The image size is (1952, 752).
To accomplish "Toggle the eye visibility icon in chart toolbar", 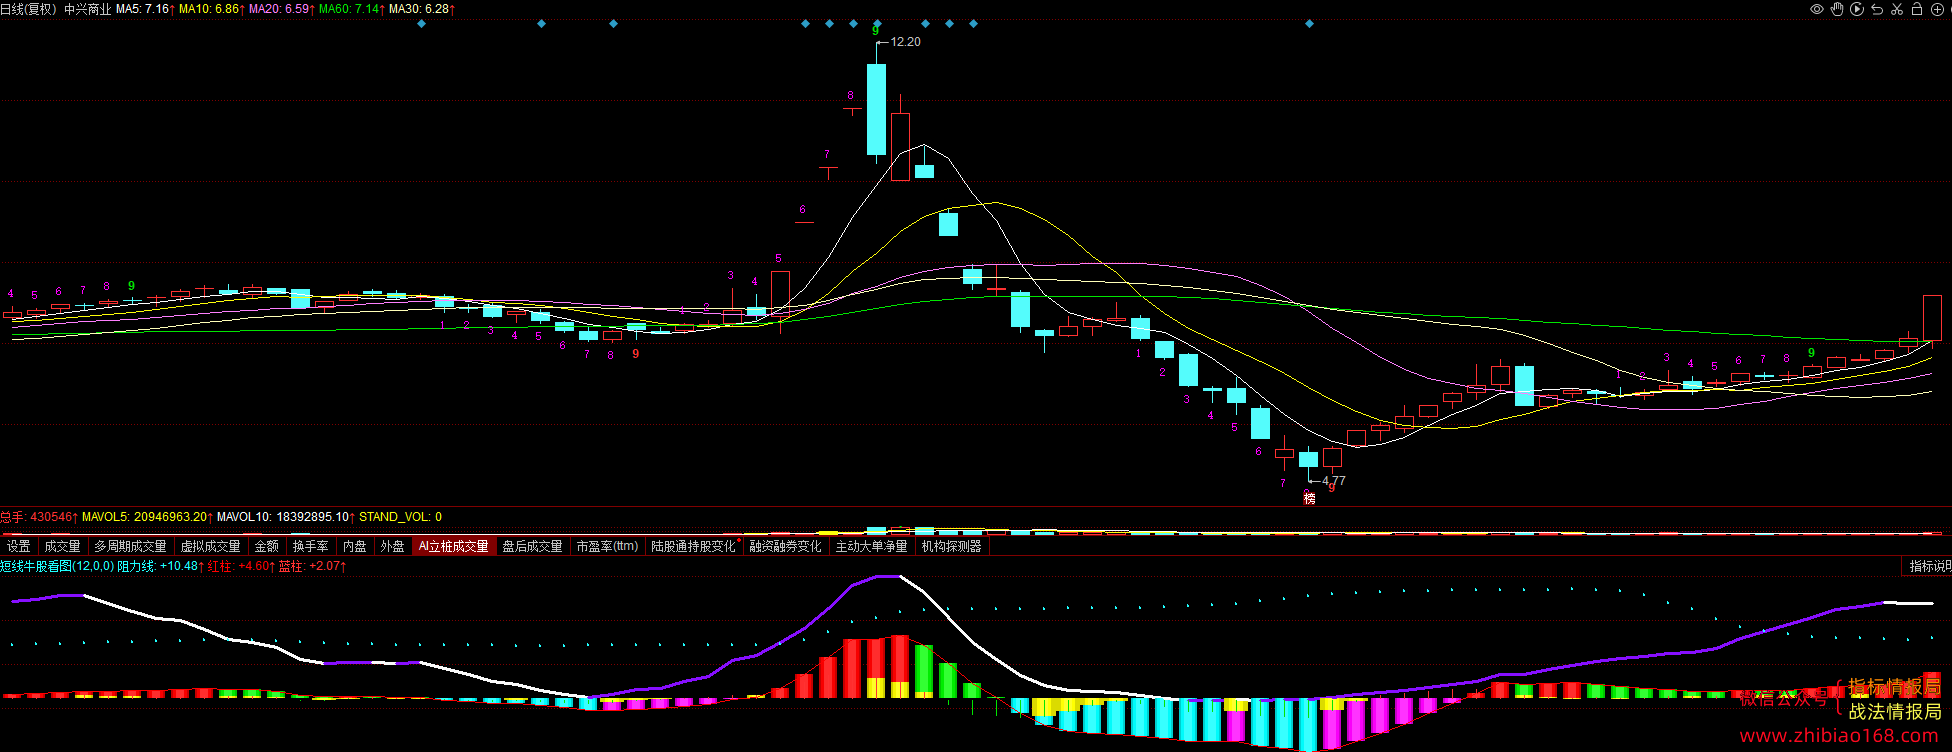I will point(1817,9).
